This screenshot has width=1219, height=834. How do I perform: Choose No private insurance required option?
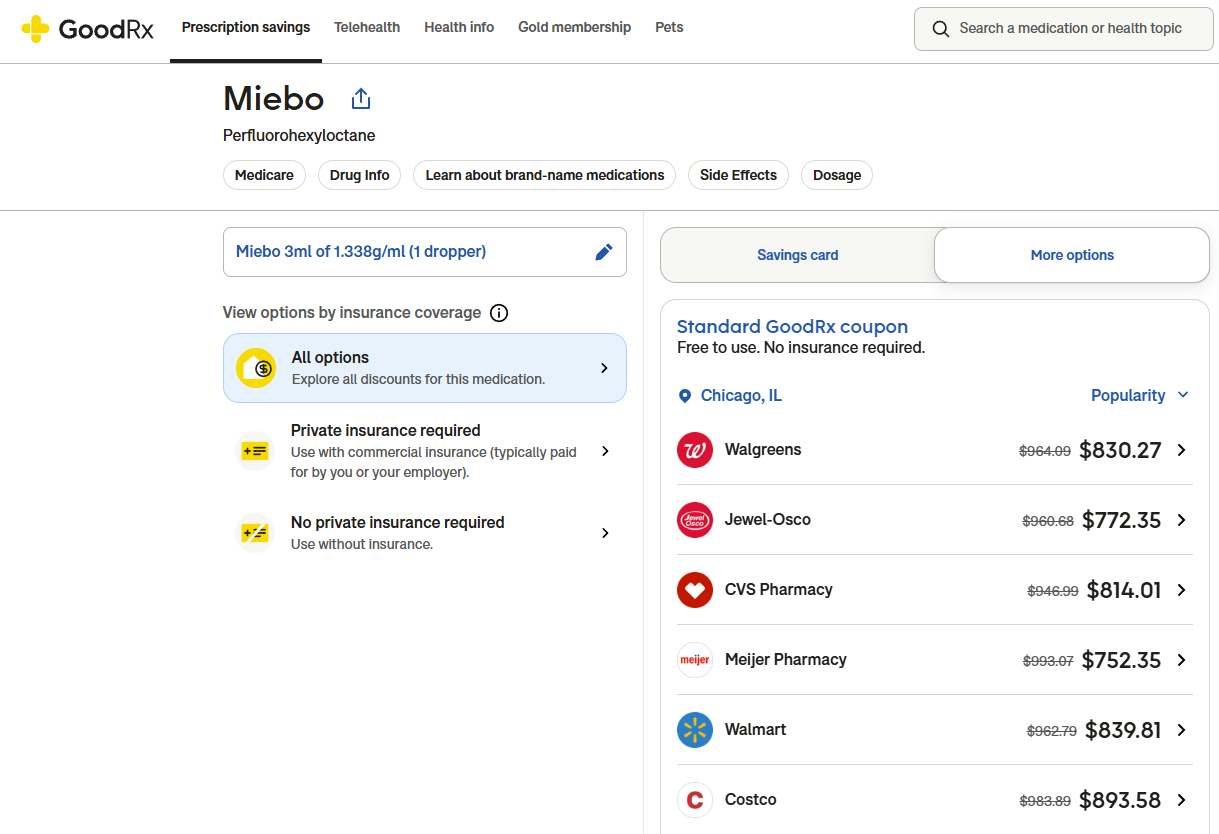pyautogui.click(x=424, y=533)
